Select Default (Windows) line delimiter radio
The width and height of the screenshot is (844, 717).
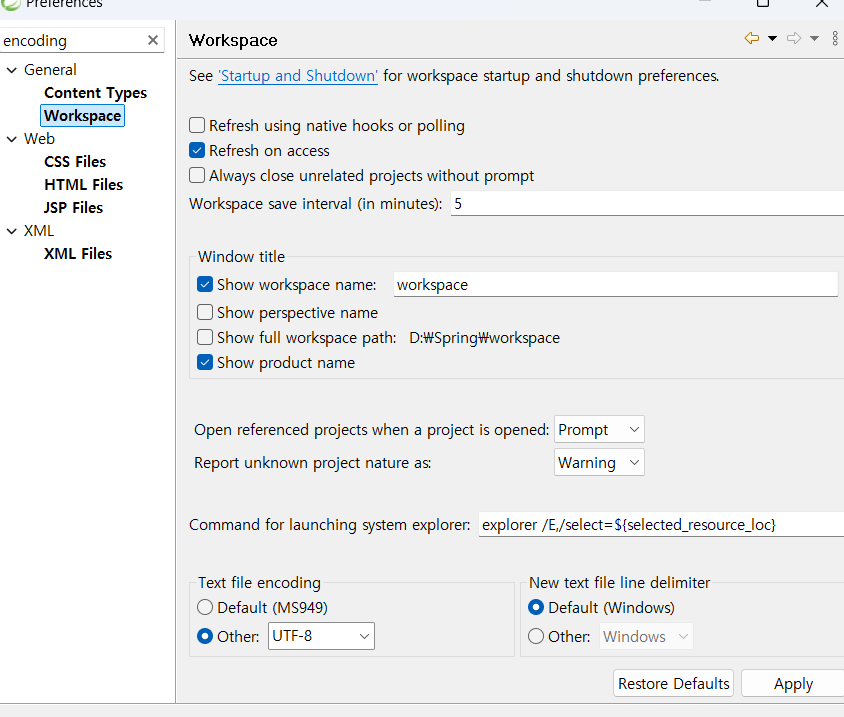click(x=536, y=607)
